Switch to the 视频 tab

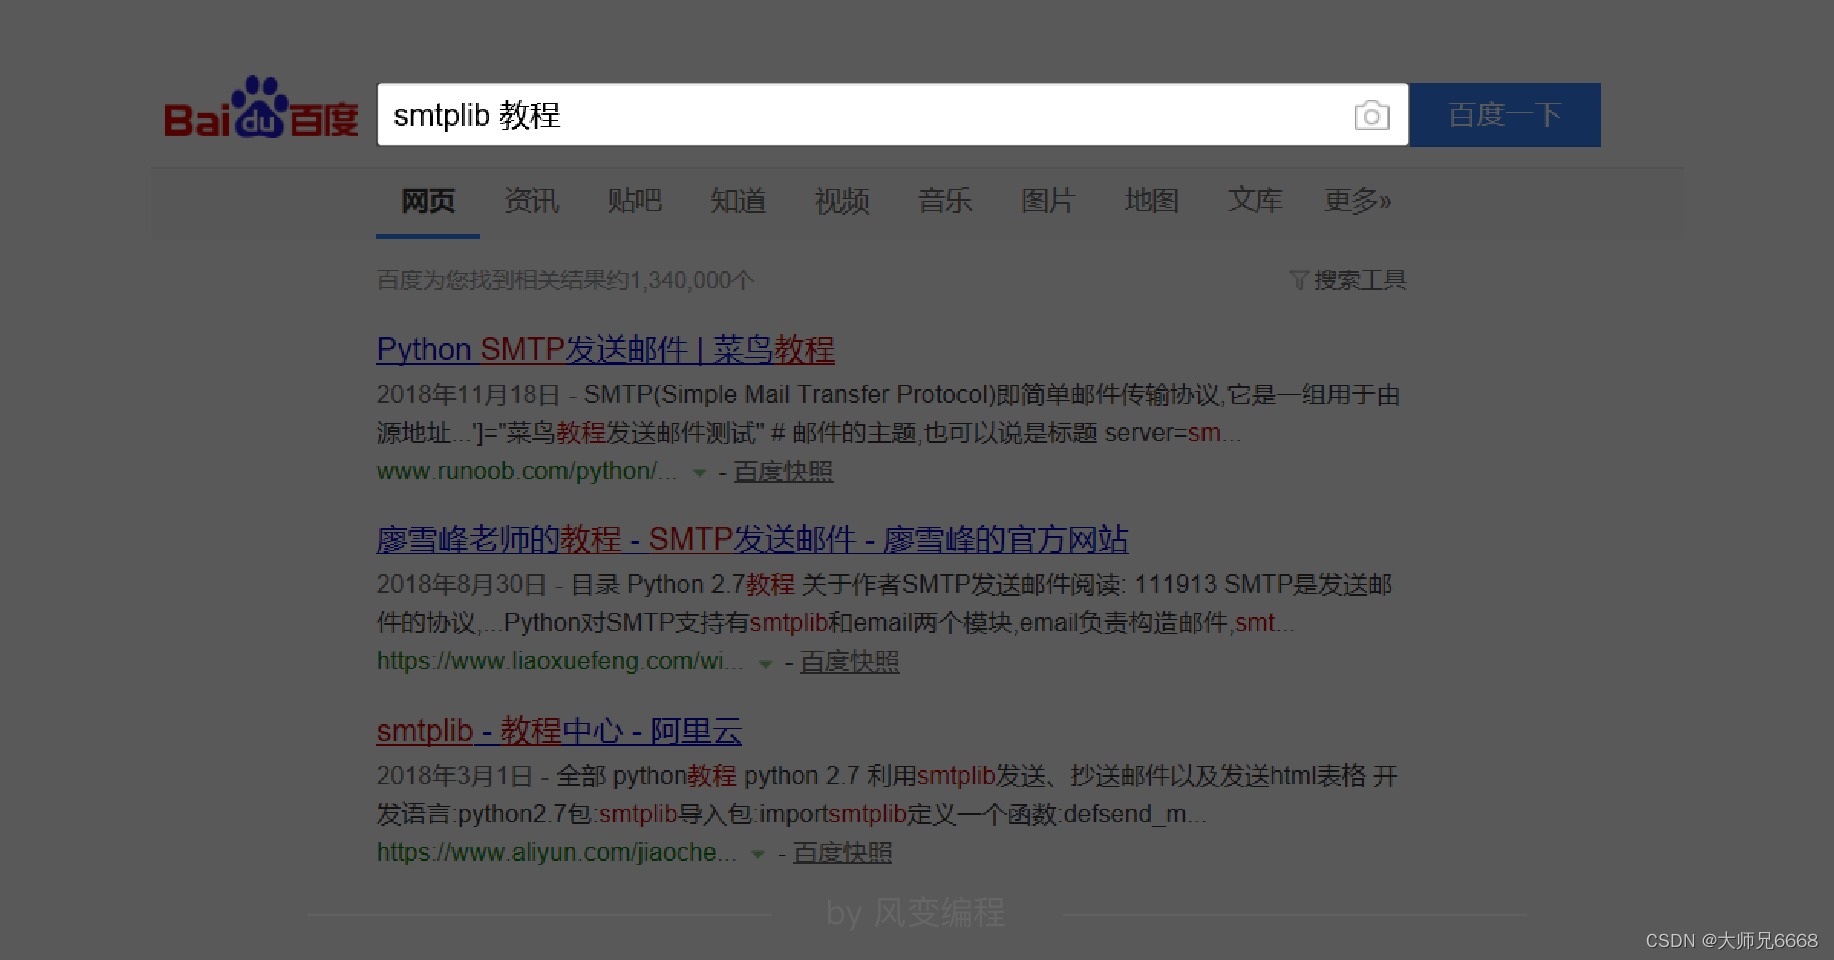[842, 201]
